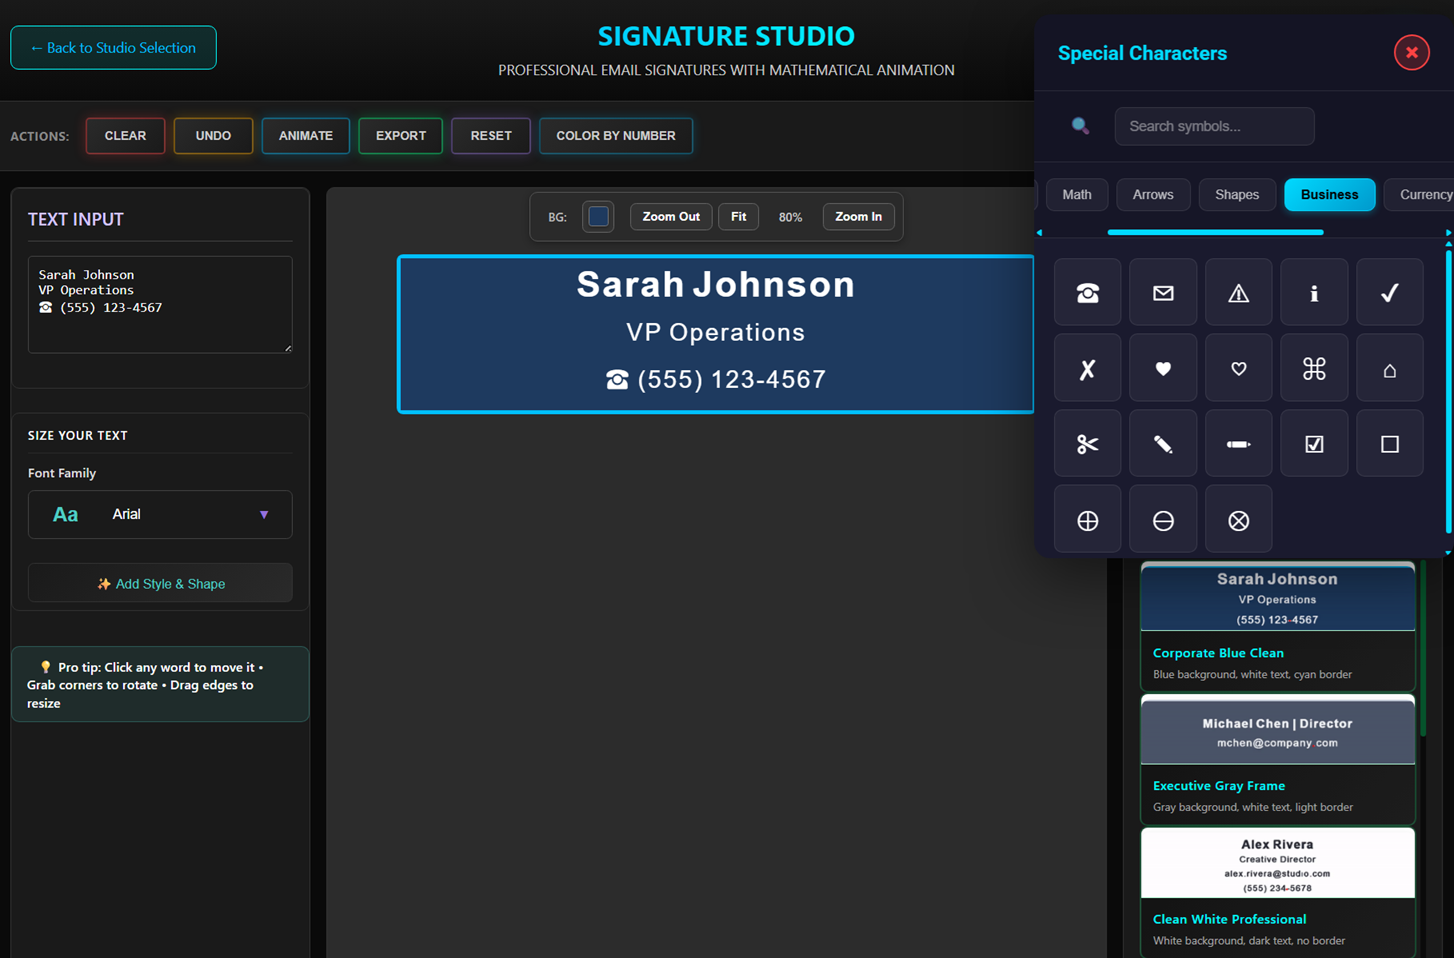Viewport: 1454px width, 958px height.
Task: Switch to the Arrows symbol tab
Action: pyautogui.click(x=1152, y=195)
